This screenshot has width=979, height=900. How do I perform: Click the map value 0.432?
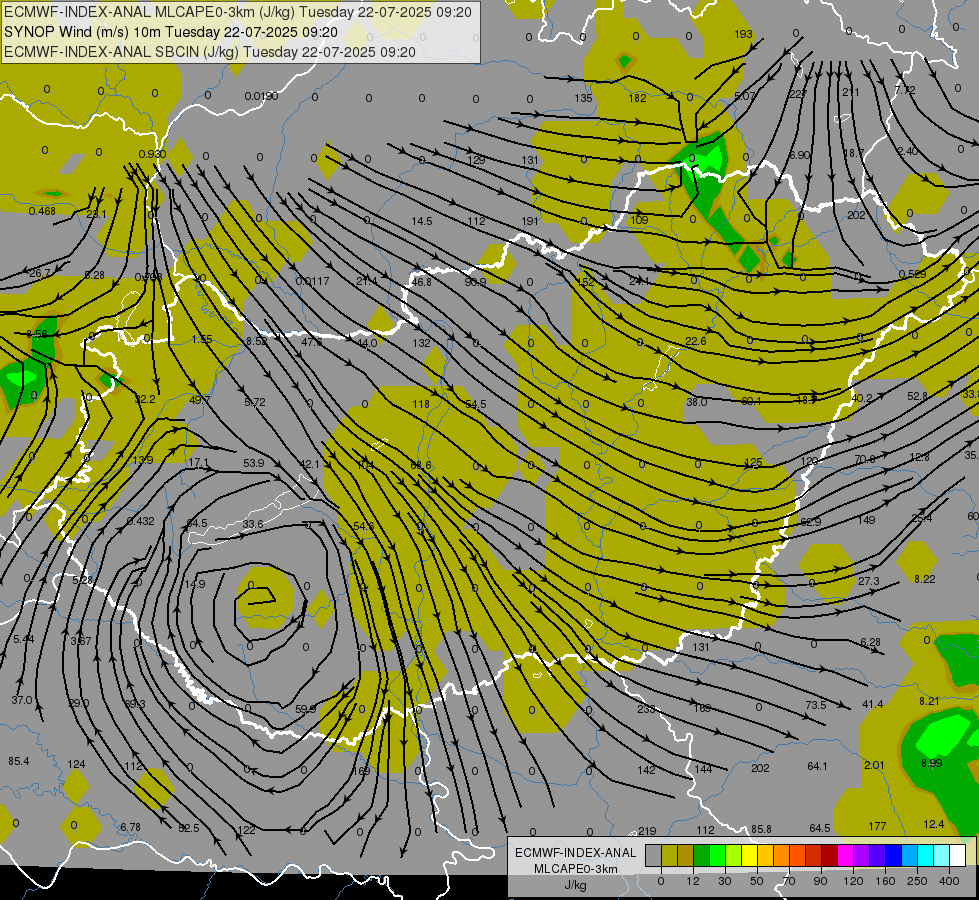[x=140, y=521]
